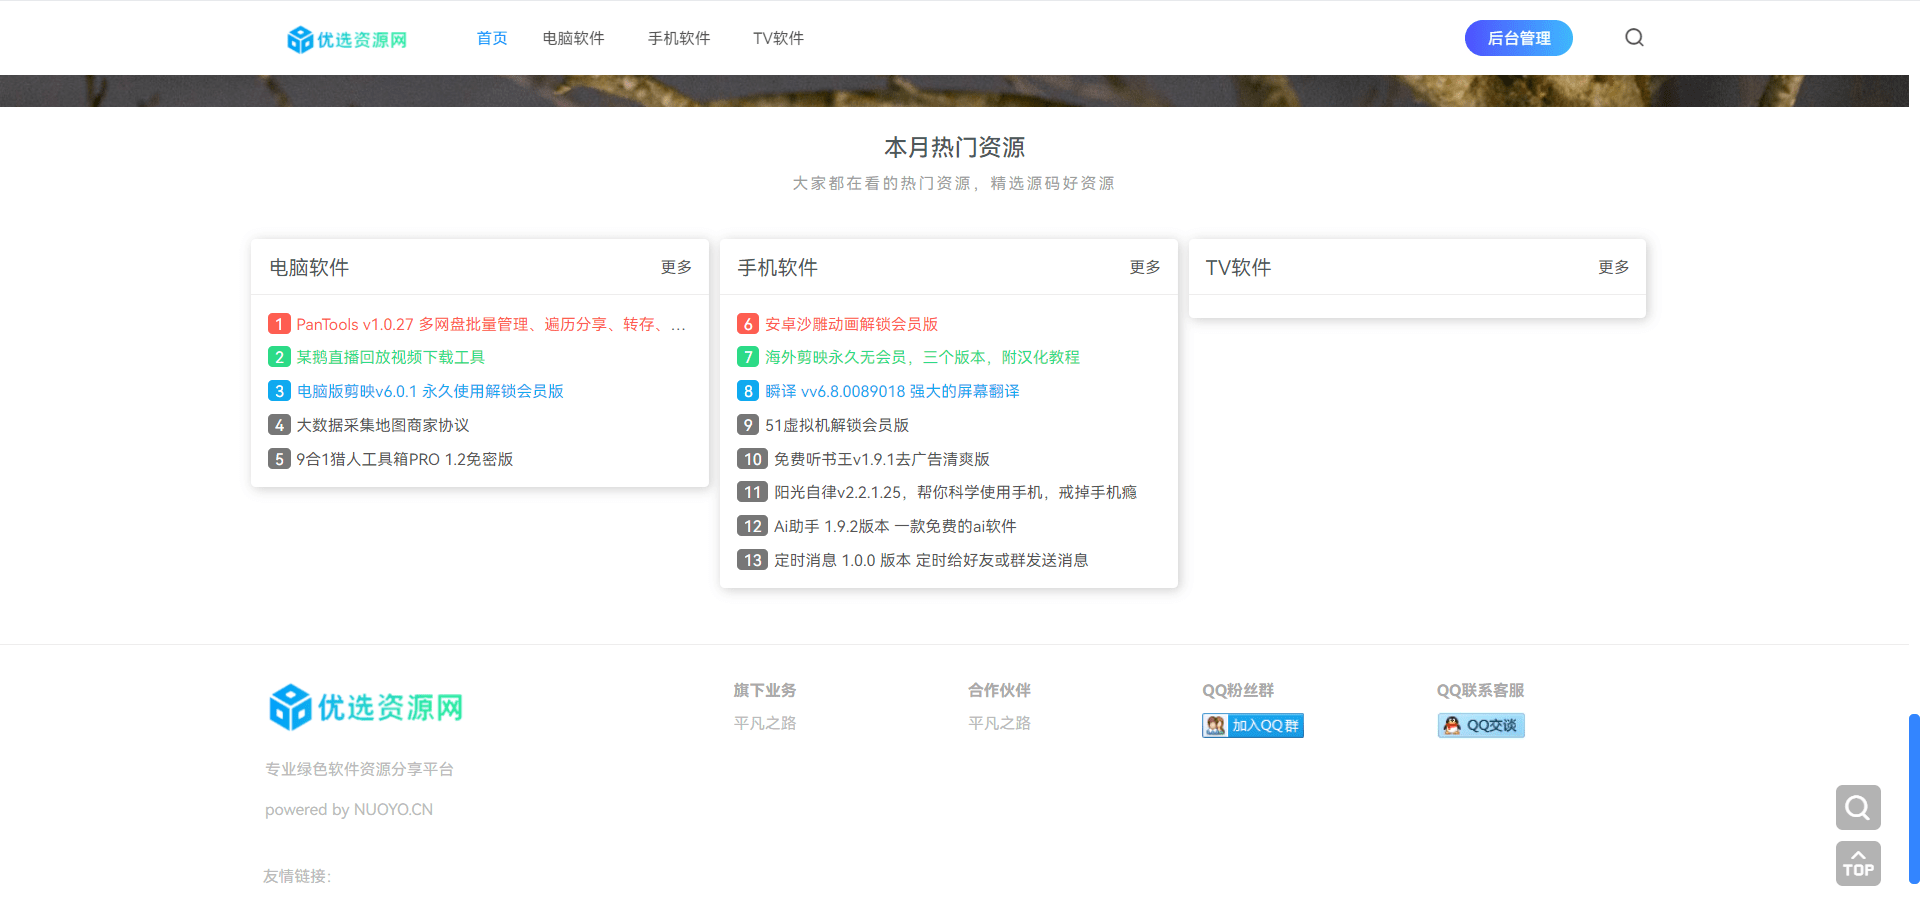Screen dimensions: 1920x902
Task: Click 更多 in the 手机软件 panel
Action: point(1144,267)
